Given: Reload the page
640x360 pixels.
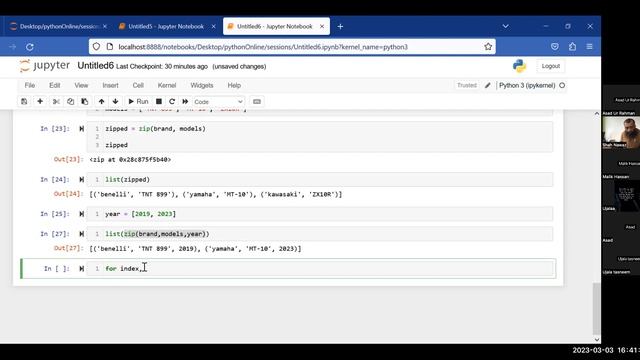Looking at the screenshot, I should click(30, 47).
